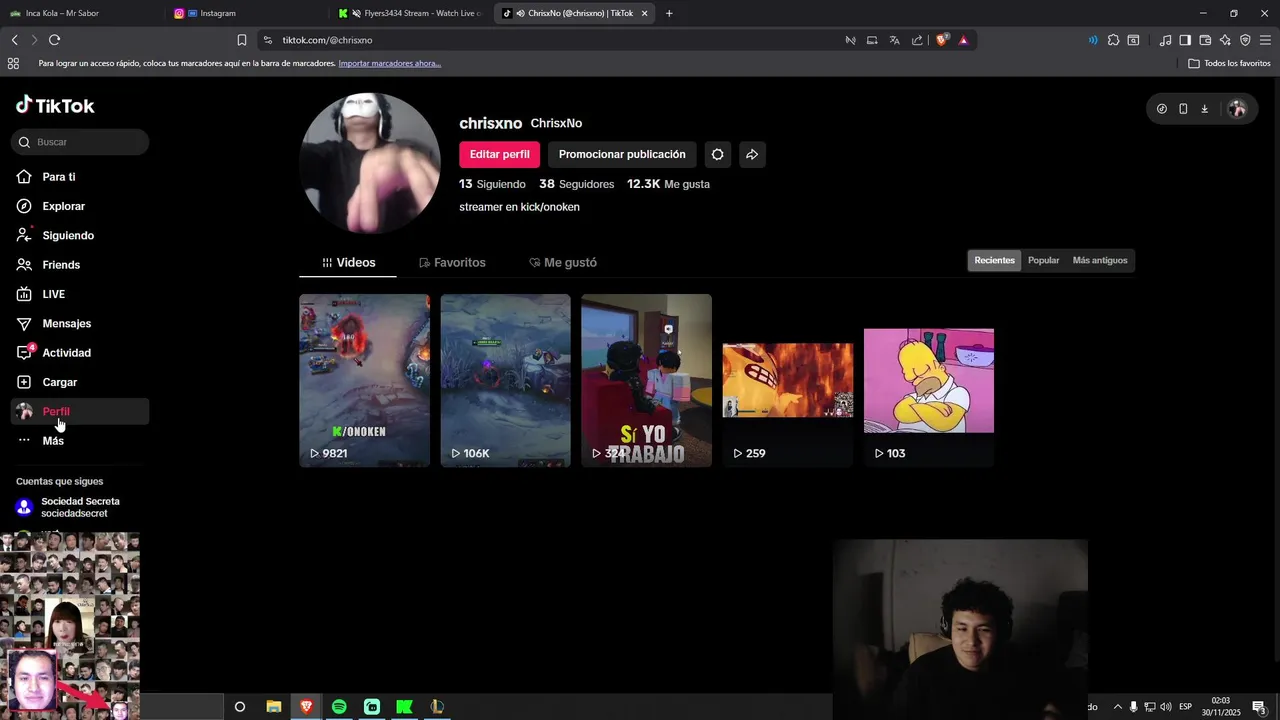Switch to Inca Kola – Mr Sabor tab

pos(82,13)
